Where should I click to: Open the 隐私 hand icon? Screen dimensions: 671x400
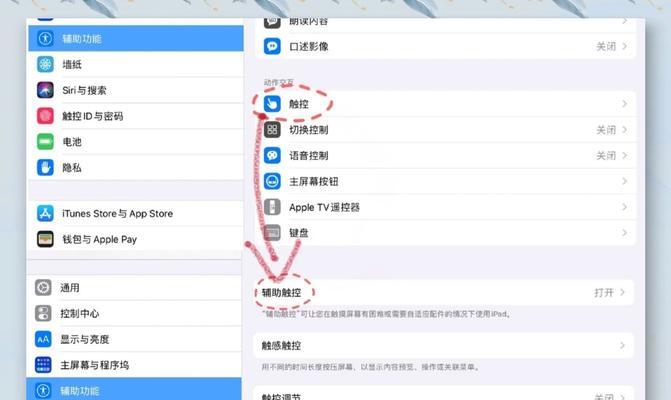(45, 167)
